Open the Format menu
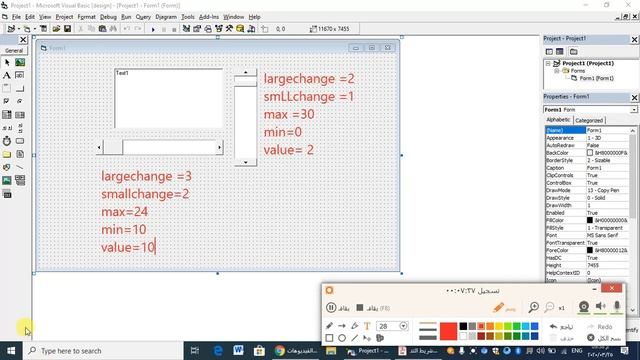Viewport: 640px width, 360px height. tap(87, 17)
